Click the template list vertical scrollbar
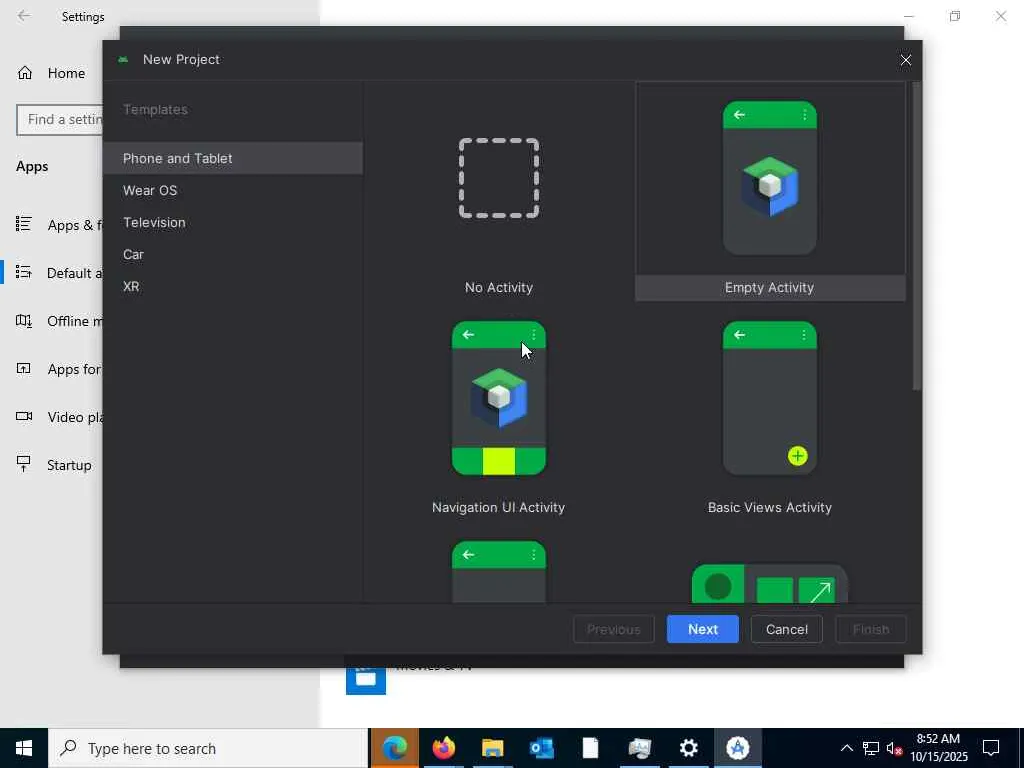Screen dimensions: 1024x768 (916, 236)
